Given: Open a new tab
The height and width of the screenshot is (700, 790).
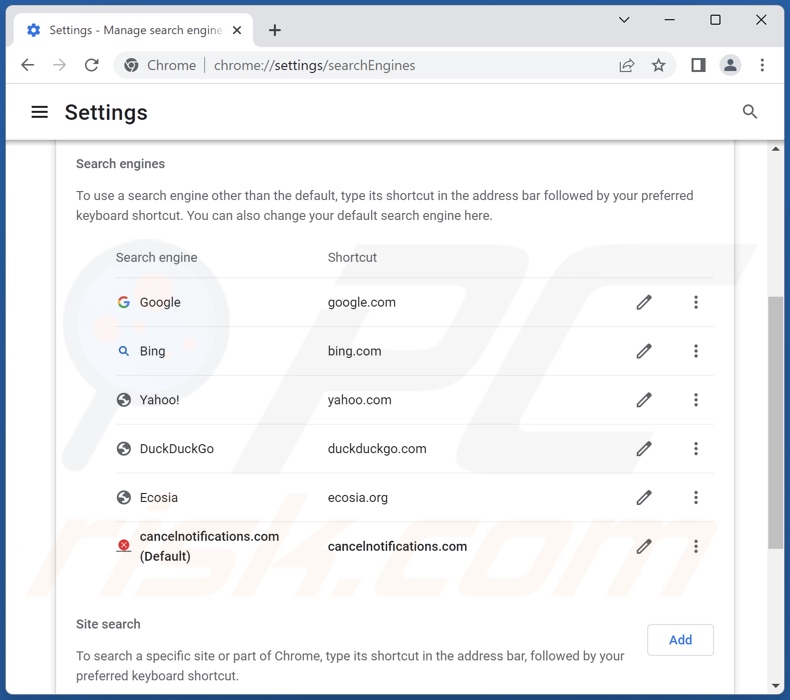Looking at the screenshot, I should 275,30.
